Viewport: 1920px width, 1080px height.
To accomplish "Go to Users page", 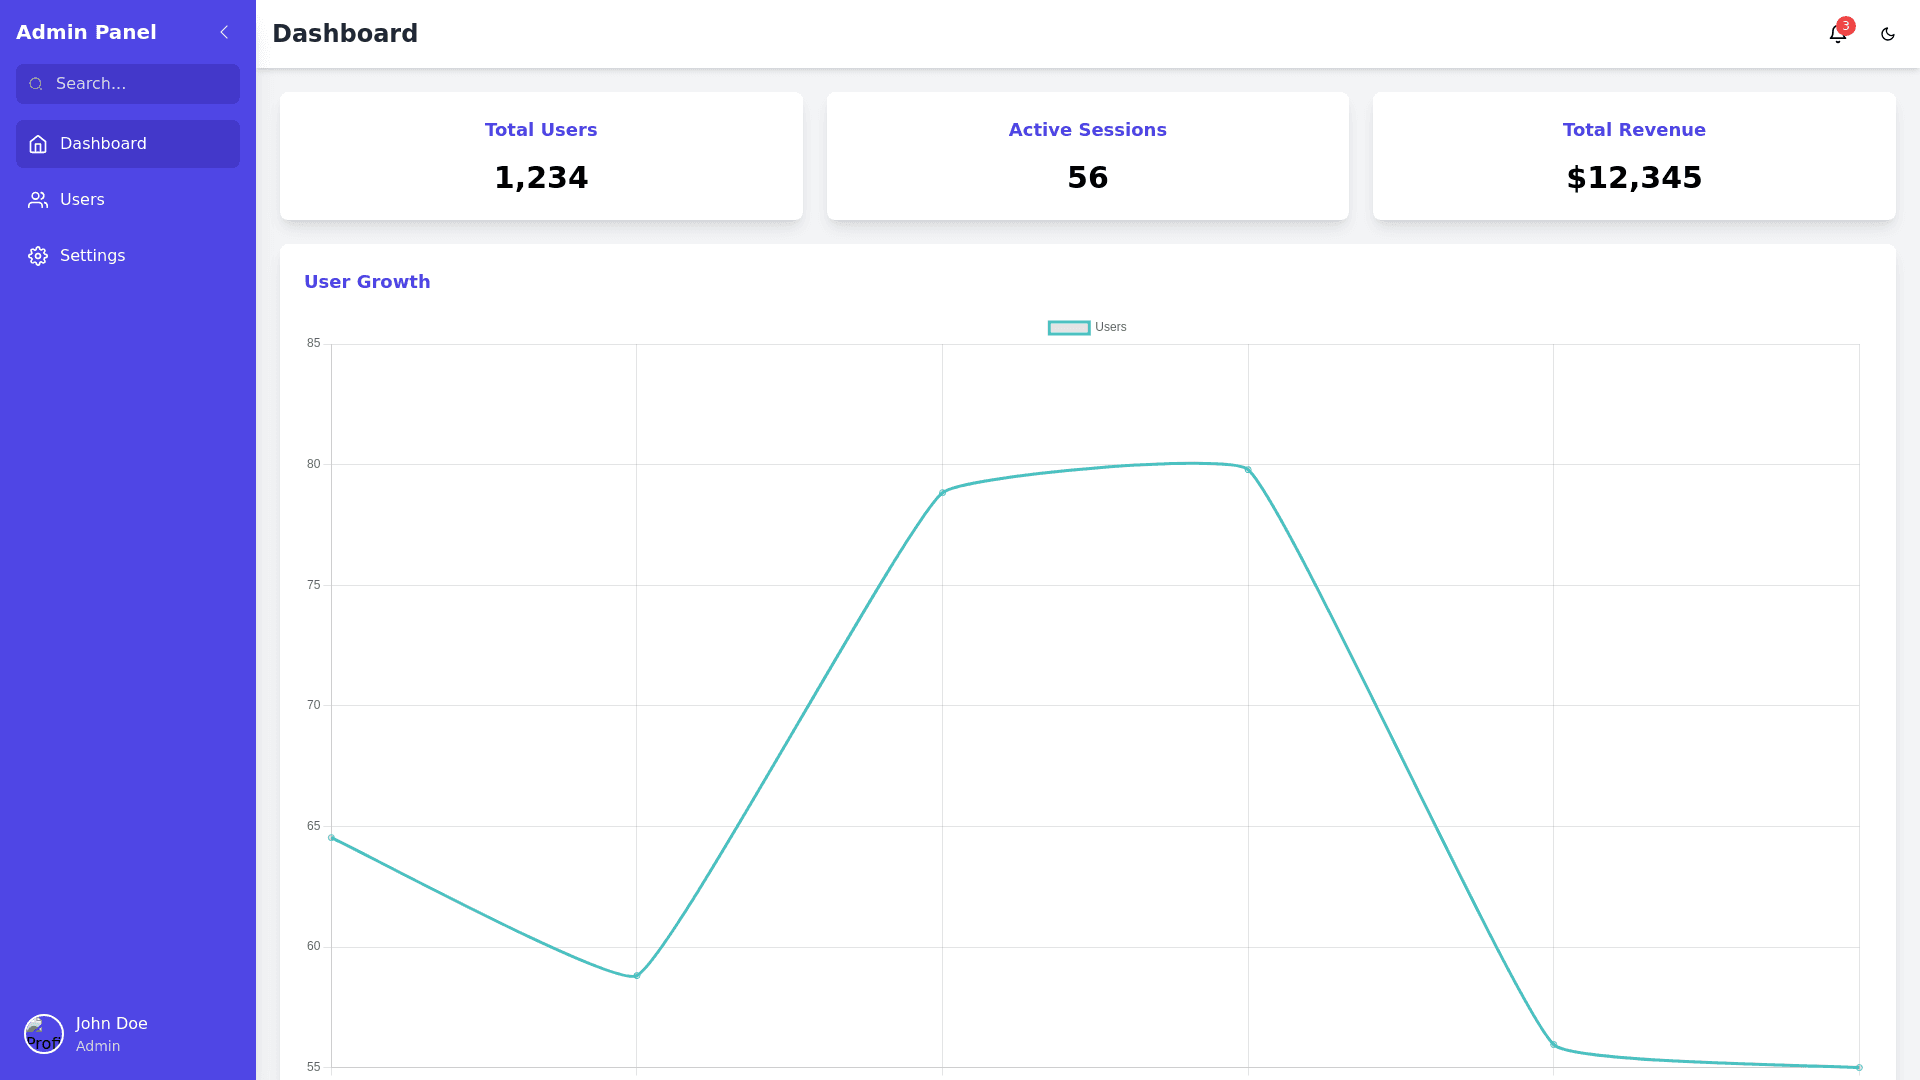I will pyautogui.click(x=82, y=200).
